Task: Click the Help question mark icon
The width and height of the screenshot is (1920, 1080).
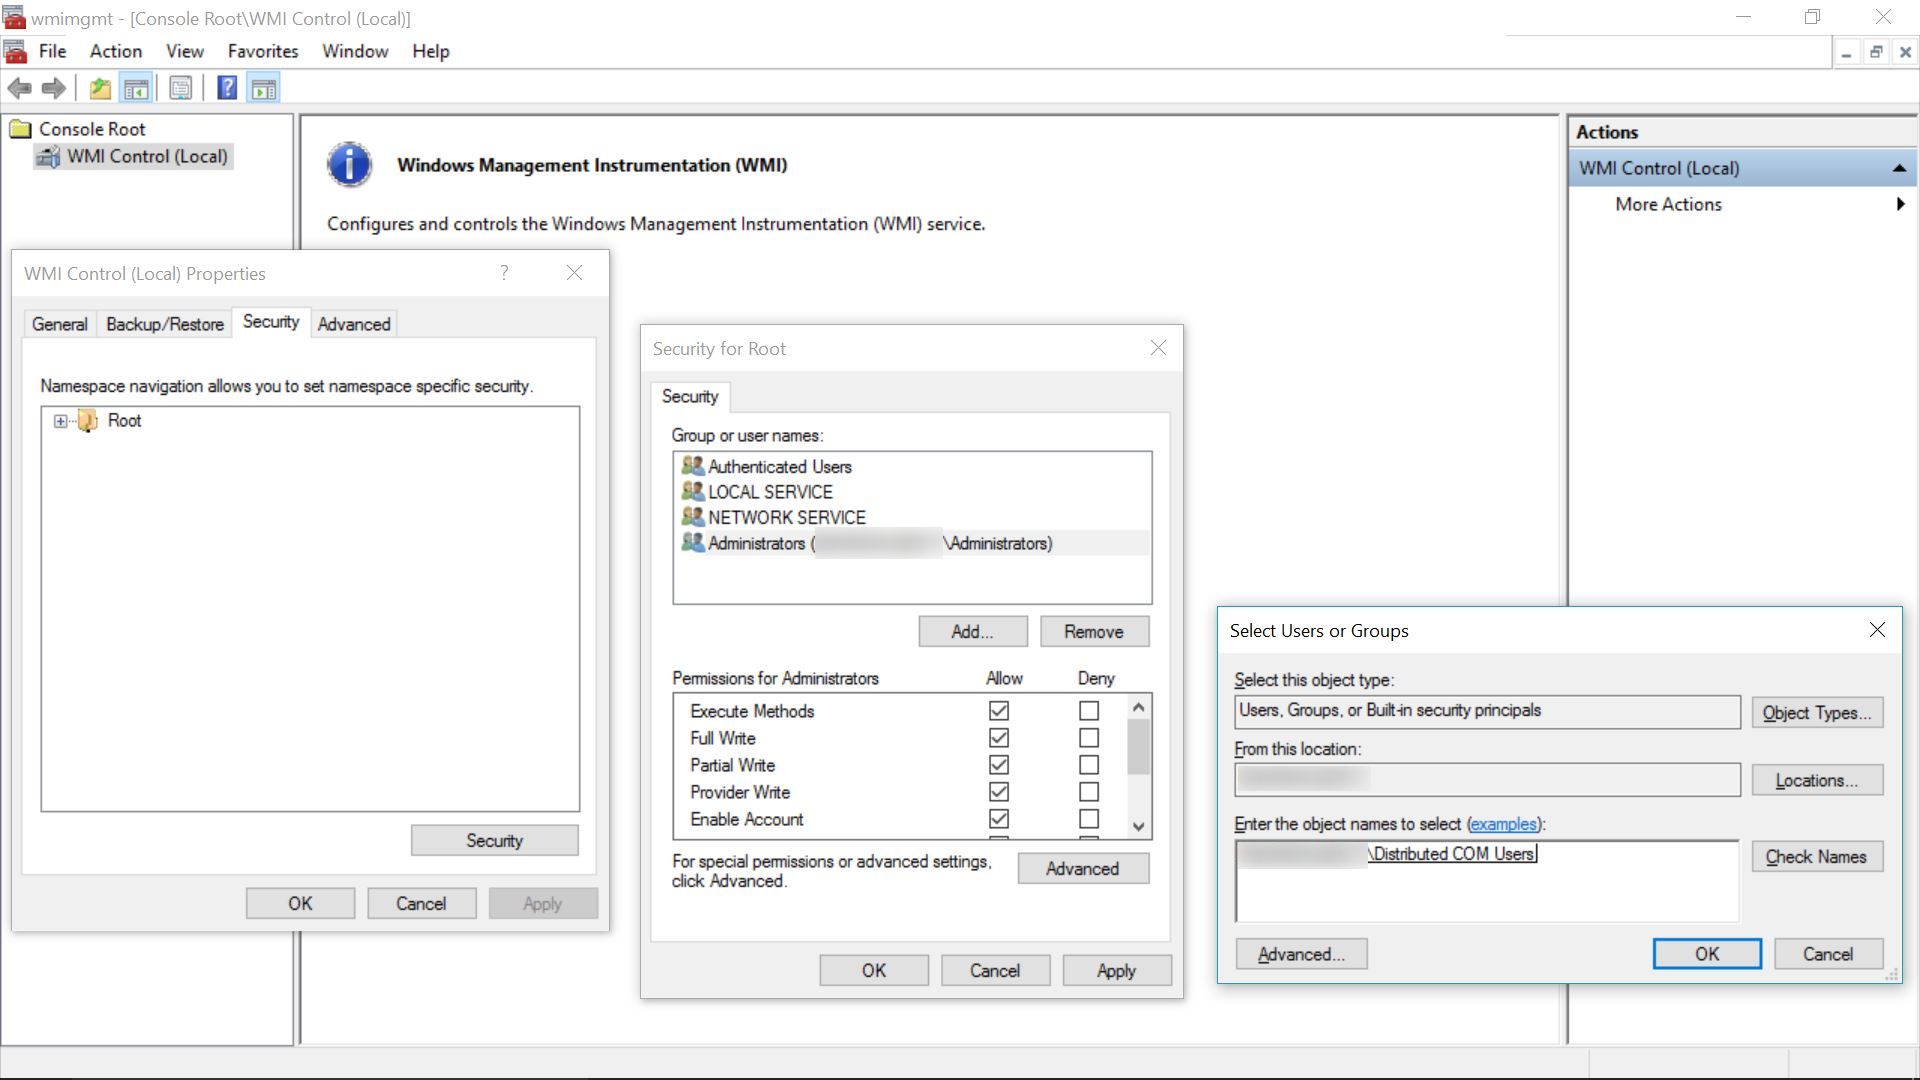Action: click(x=227, y=88)
